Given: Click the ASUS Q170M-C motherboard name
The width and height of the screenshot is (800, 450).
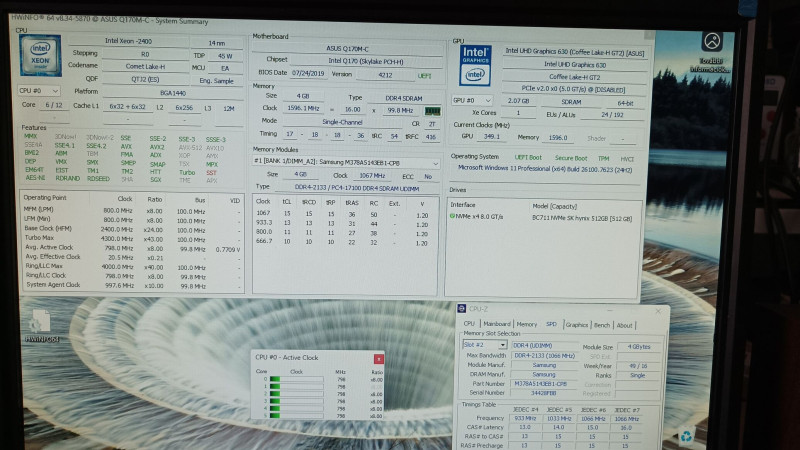Looking at the screenshot, I should [x=347, y=48].
